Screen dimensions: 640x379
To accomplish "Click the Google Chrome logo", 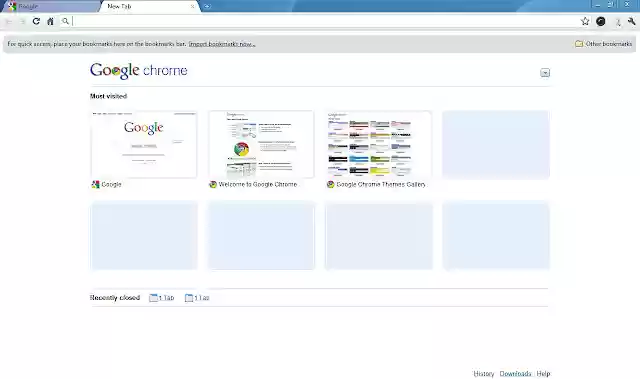I will click(x=139, y=71).
